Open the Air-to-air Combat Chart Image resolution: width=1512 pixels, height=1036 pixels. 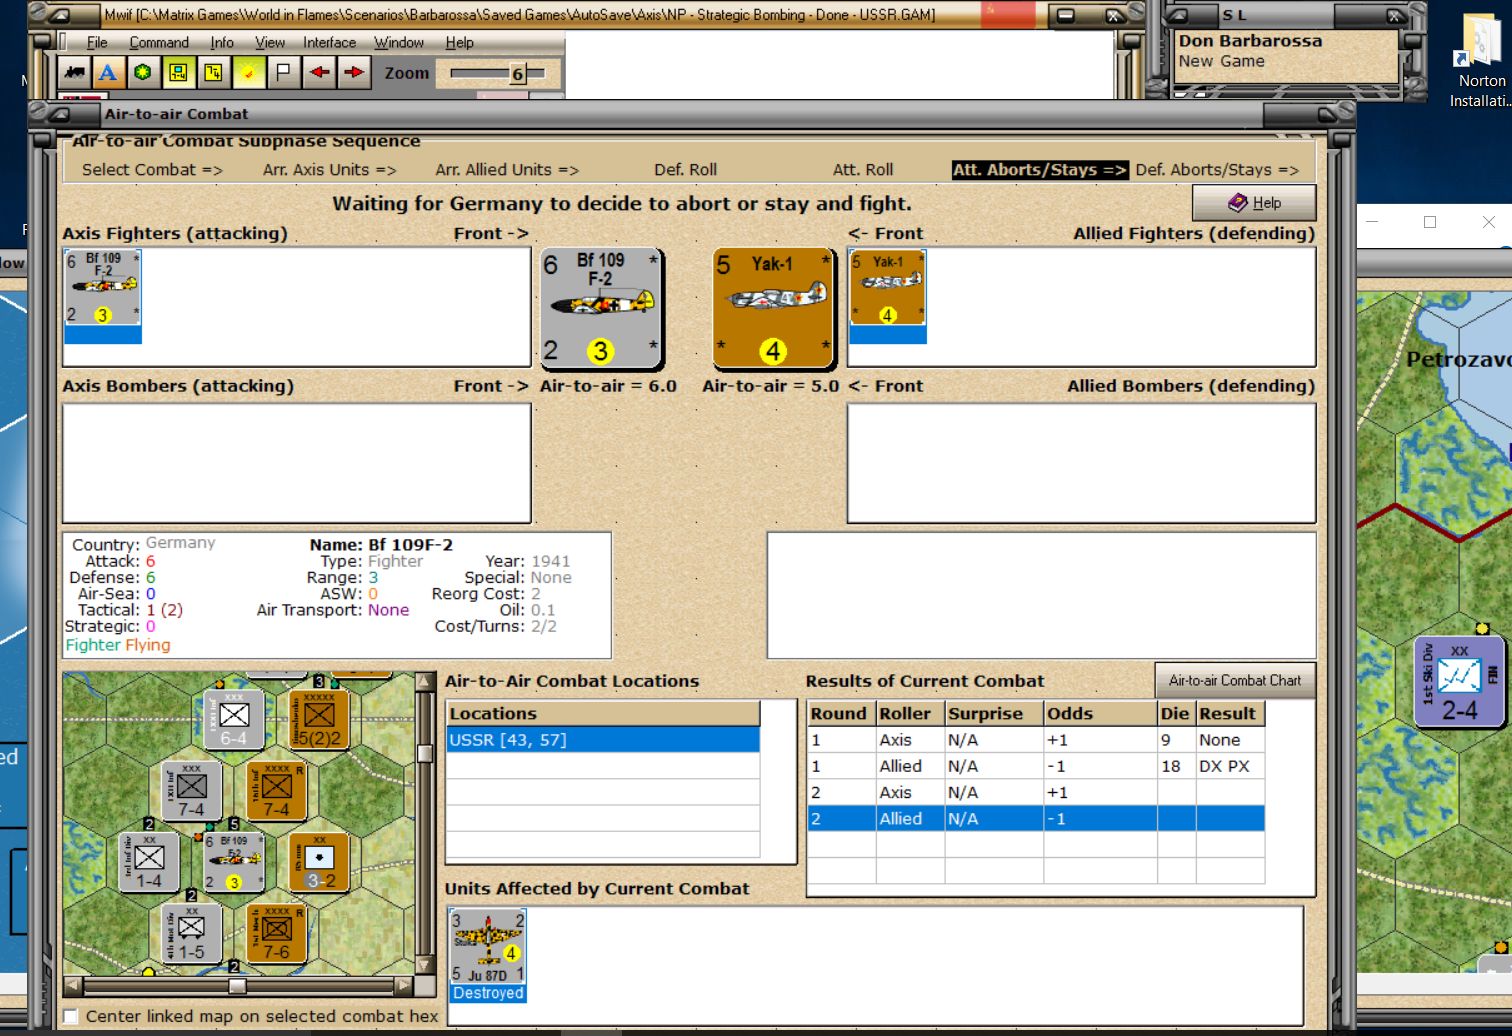point(1235,680)
